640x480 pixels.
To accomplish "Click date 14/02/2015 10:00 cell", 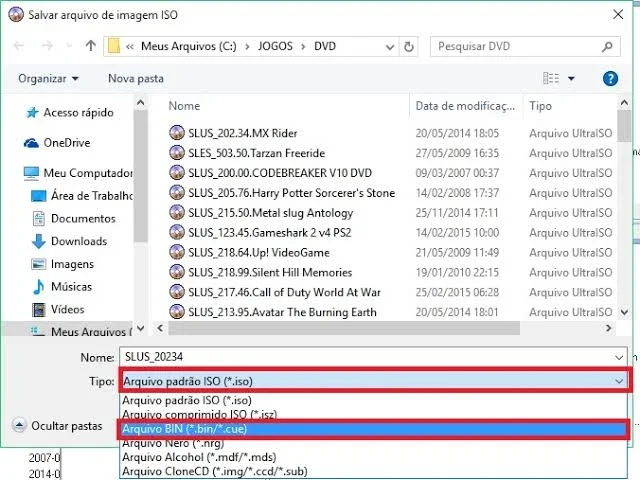I will pos(457,233).
